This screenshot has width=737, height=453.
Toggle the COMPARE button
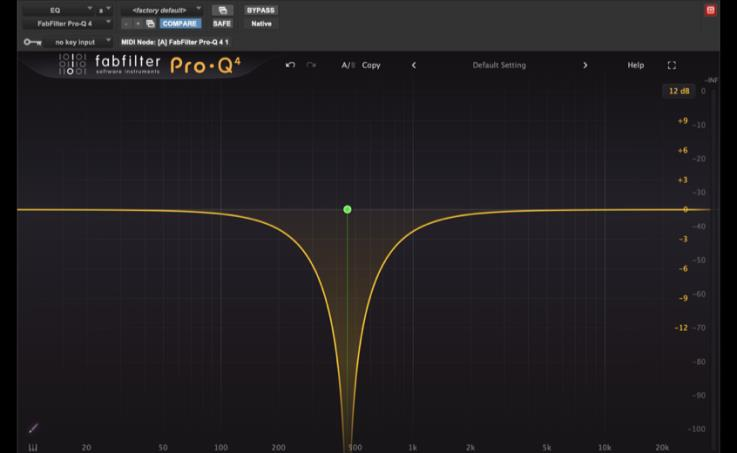[x=180, y=23]
